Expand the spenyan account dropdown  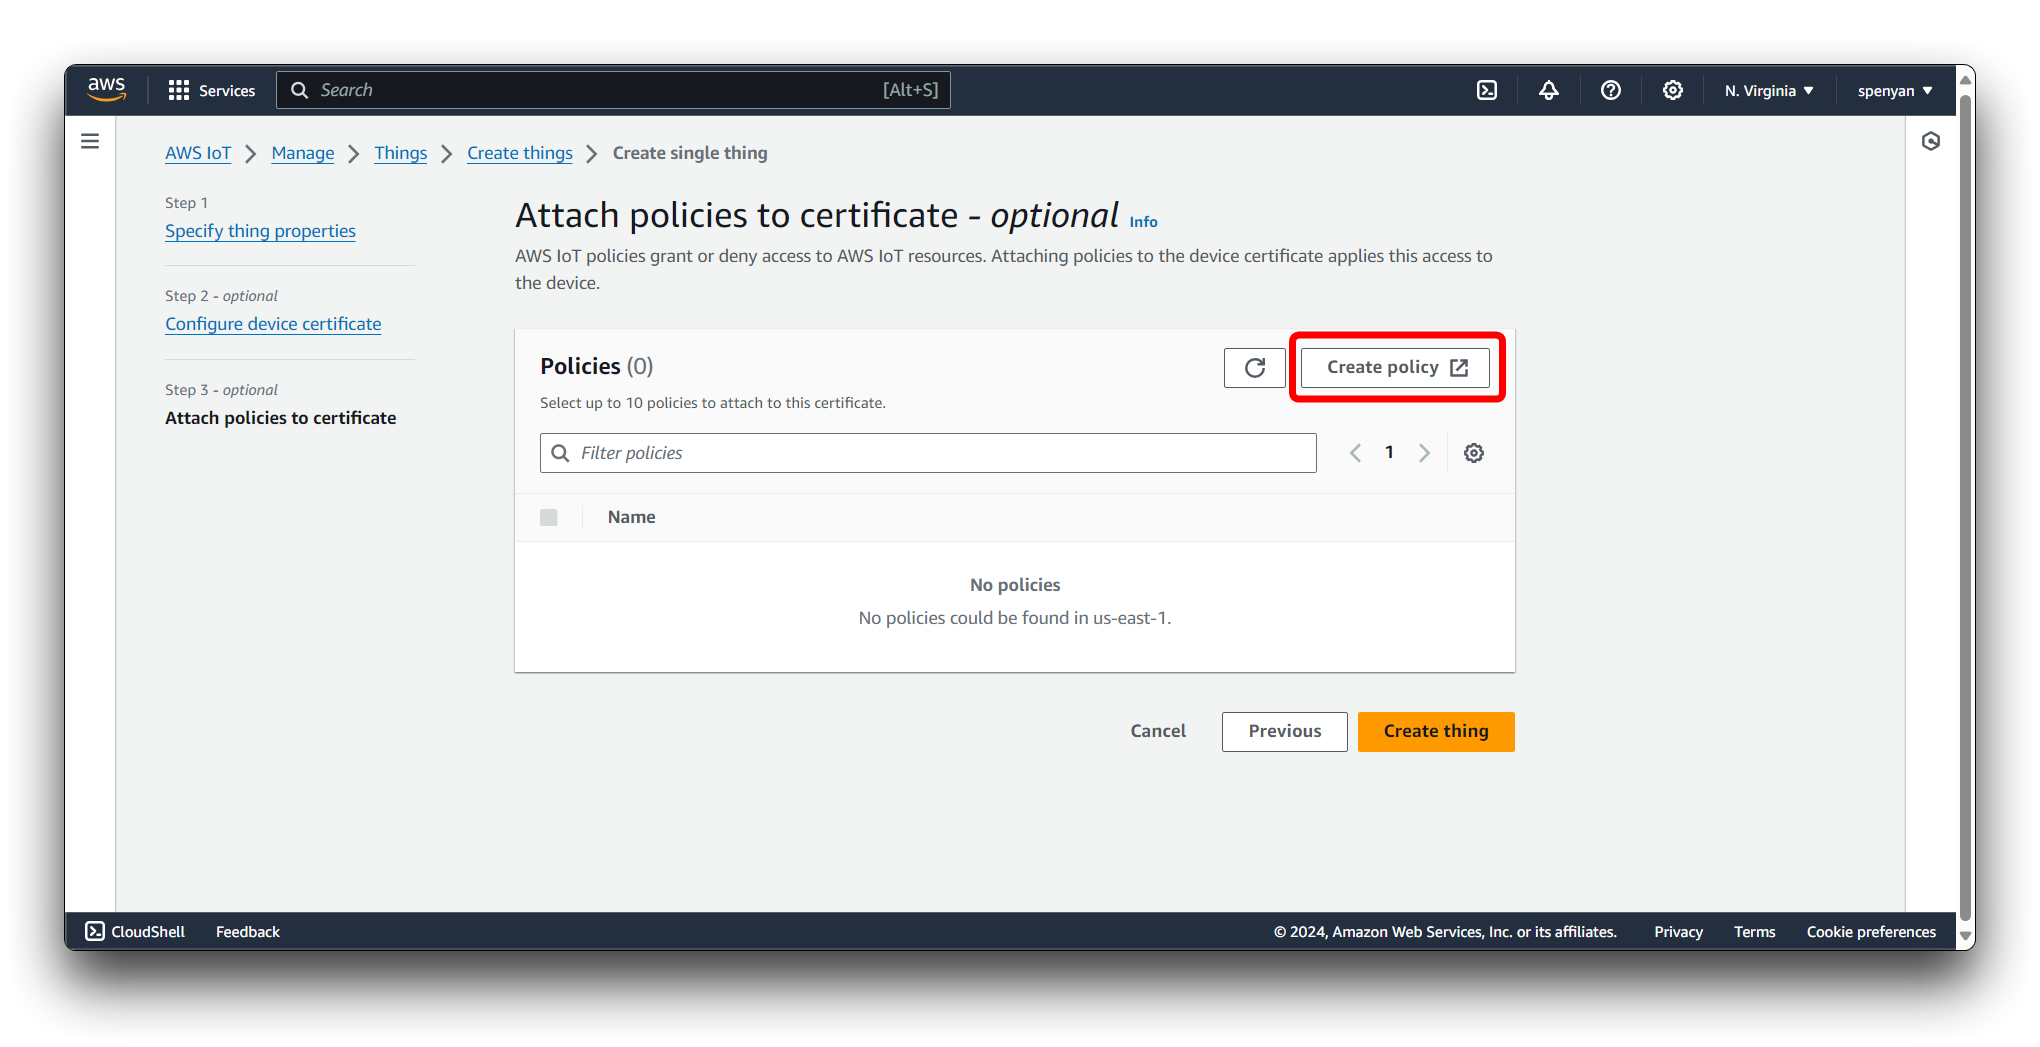tap(1895, 90)
